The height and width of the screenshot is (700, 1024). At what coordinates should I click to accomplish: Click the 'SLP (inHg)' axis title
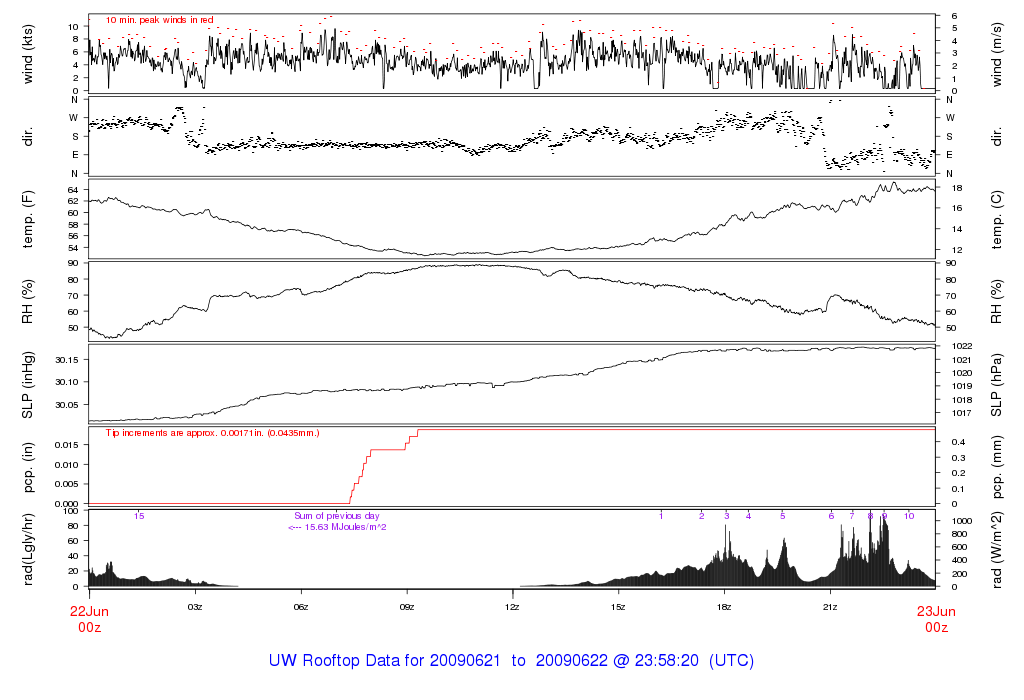tap(27, 385)
